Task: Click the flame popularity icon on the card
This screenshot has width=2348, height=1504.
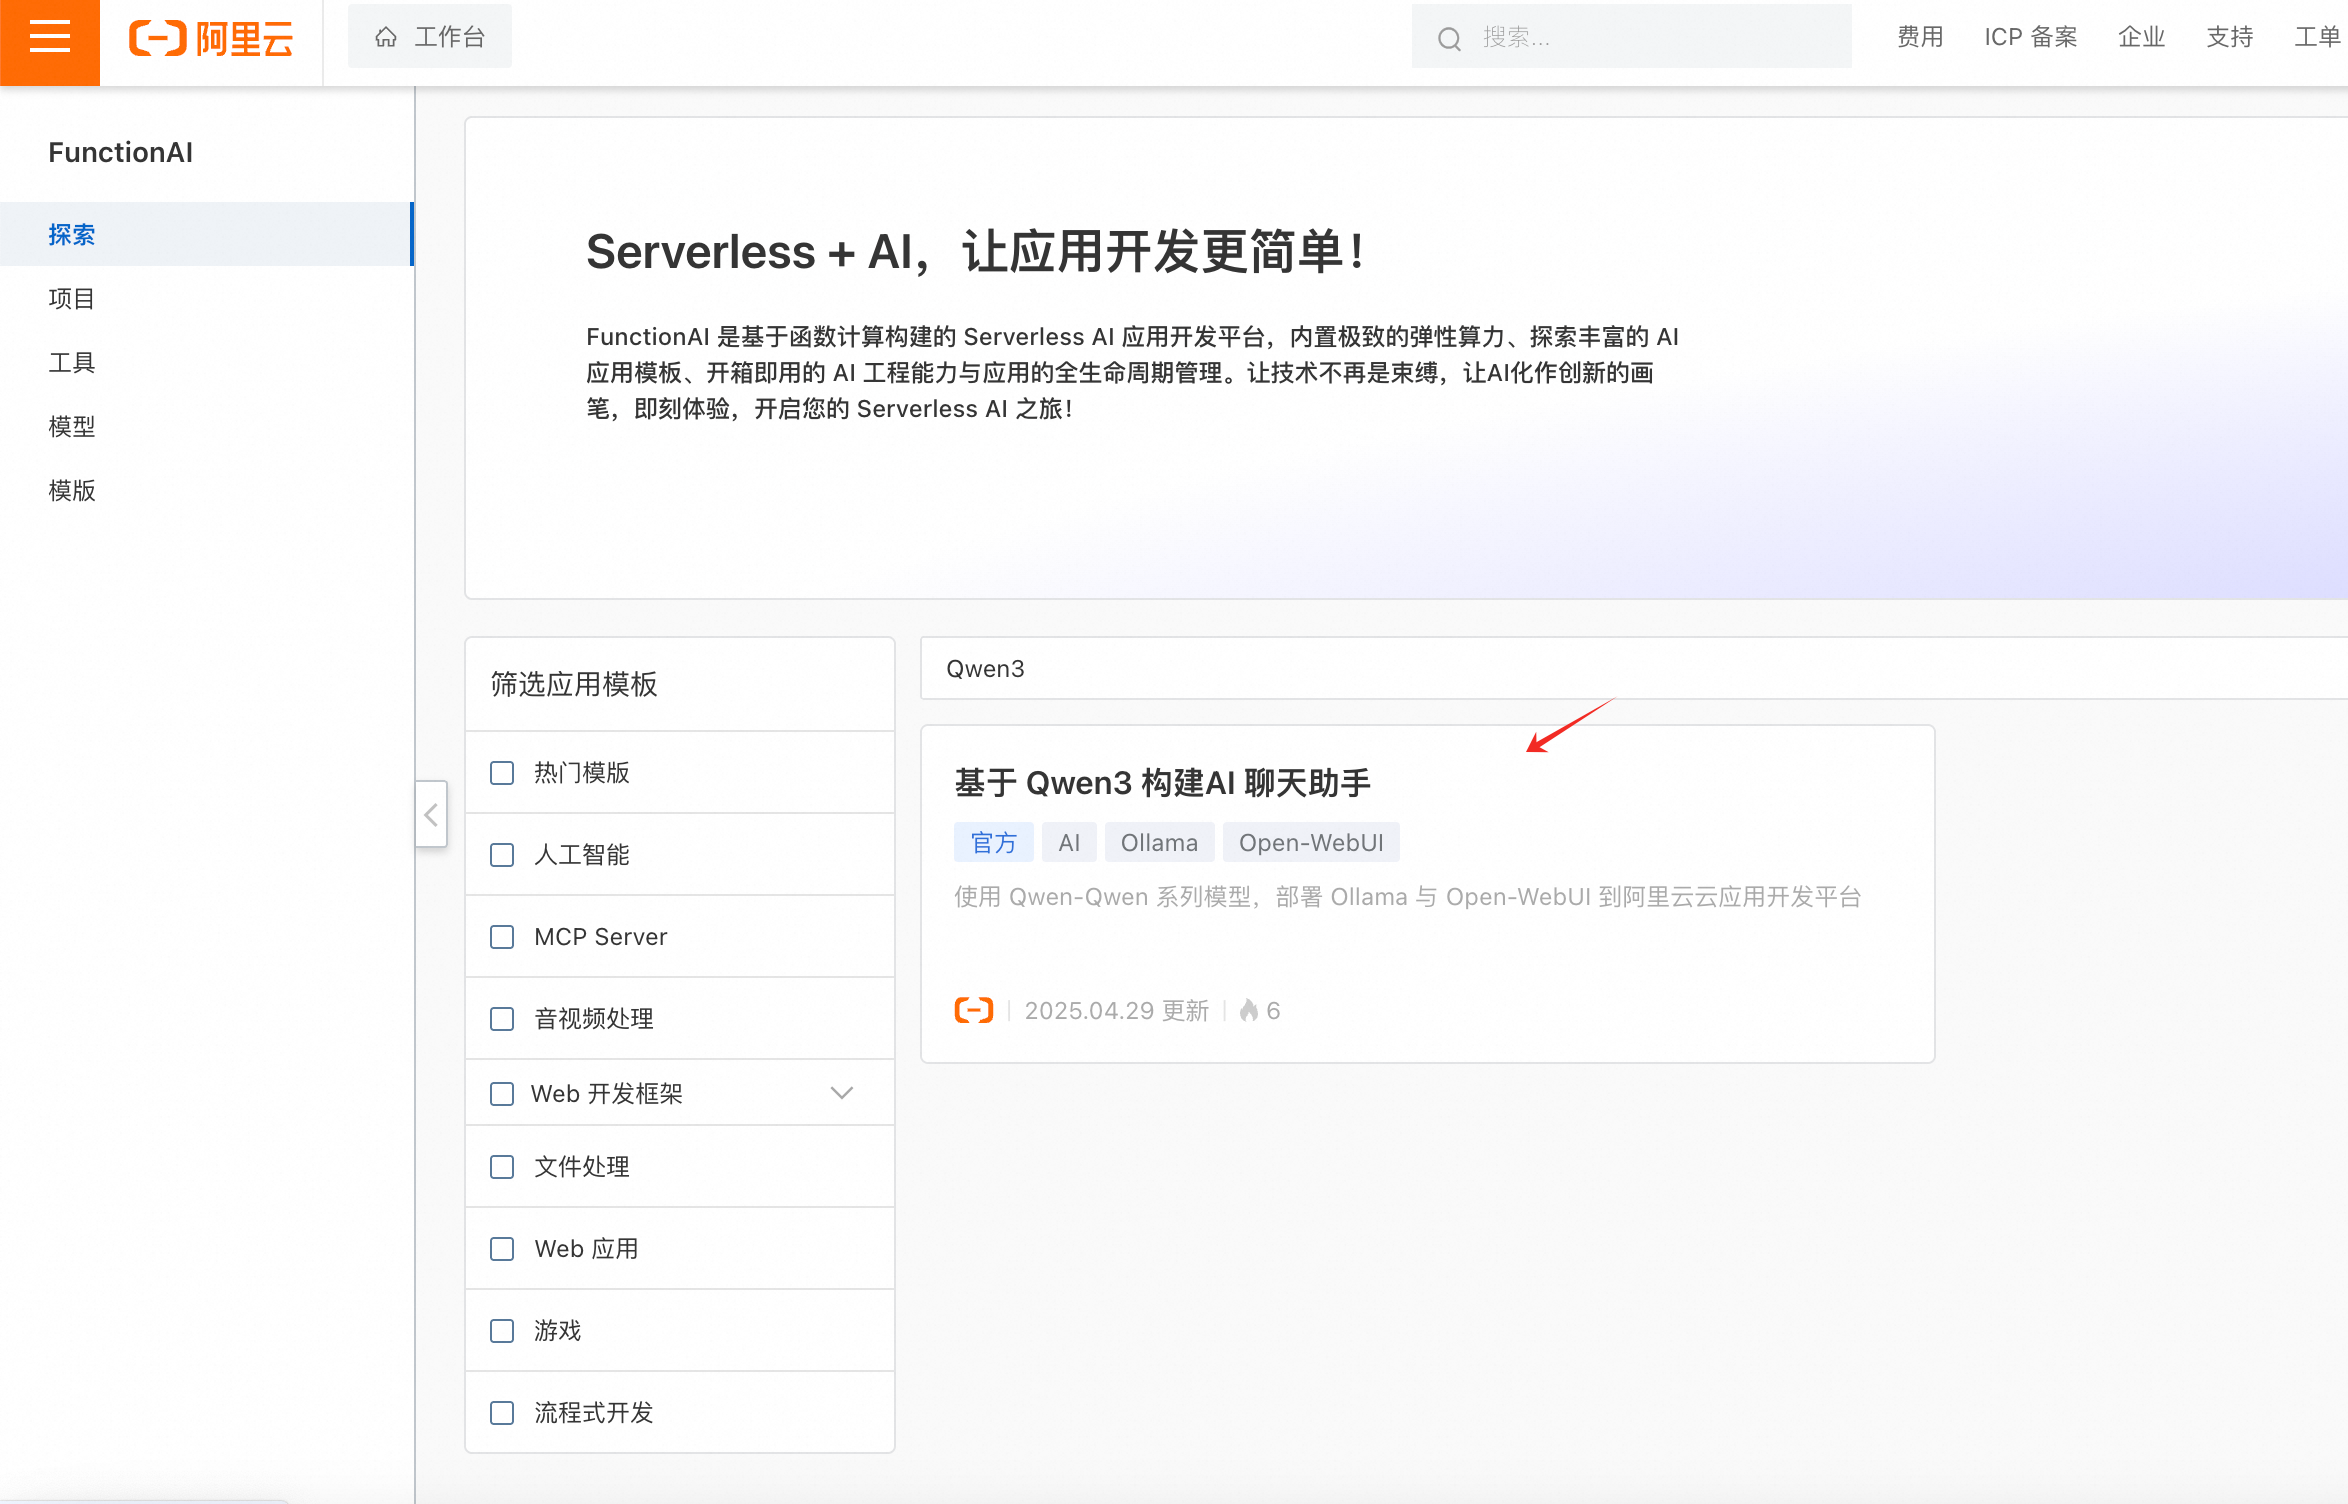Action: coord(1248,1010)
